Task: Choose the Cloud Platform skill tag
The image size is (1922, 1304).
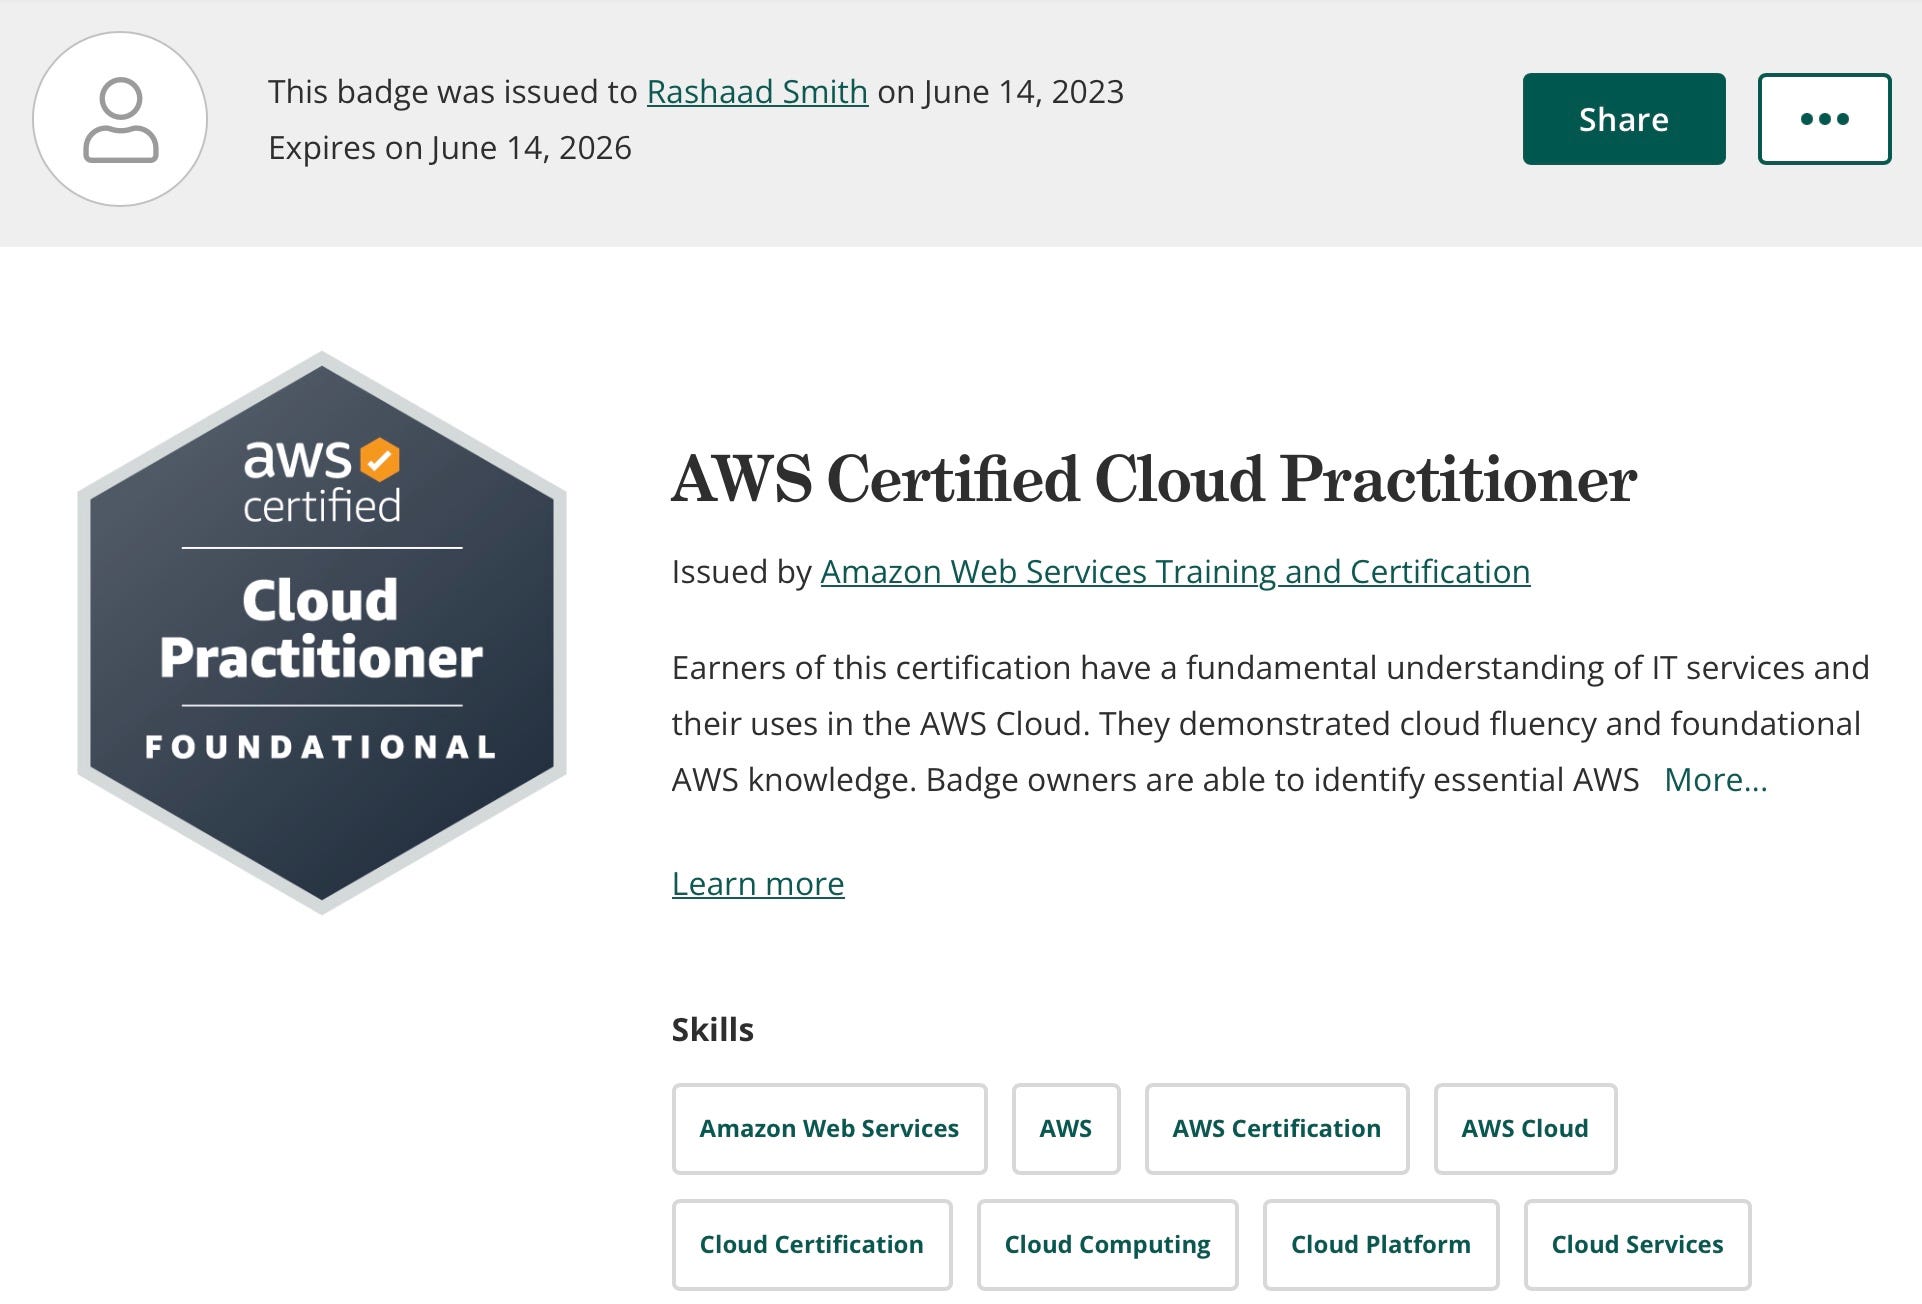Action: (x=1380, y=1245)
